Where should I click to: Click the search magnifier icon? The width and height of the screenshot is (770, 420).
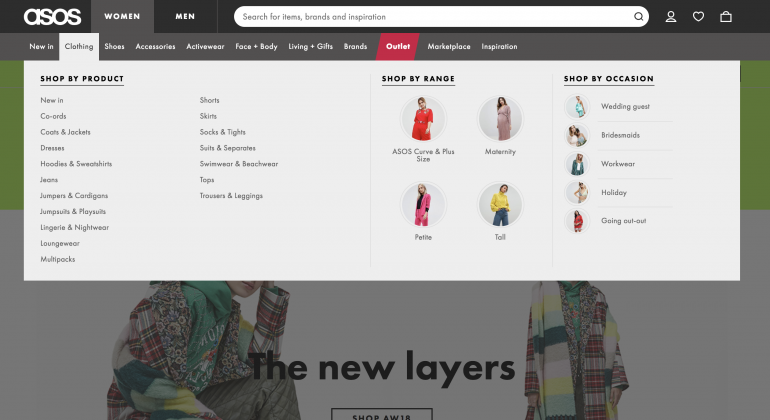pyautogui.click(x=638, y=17)
